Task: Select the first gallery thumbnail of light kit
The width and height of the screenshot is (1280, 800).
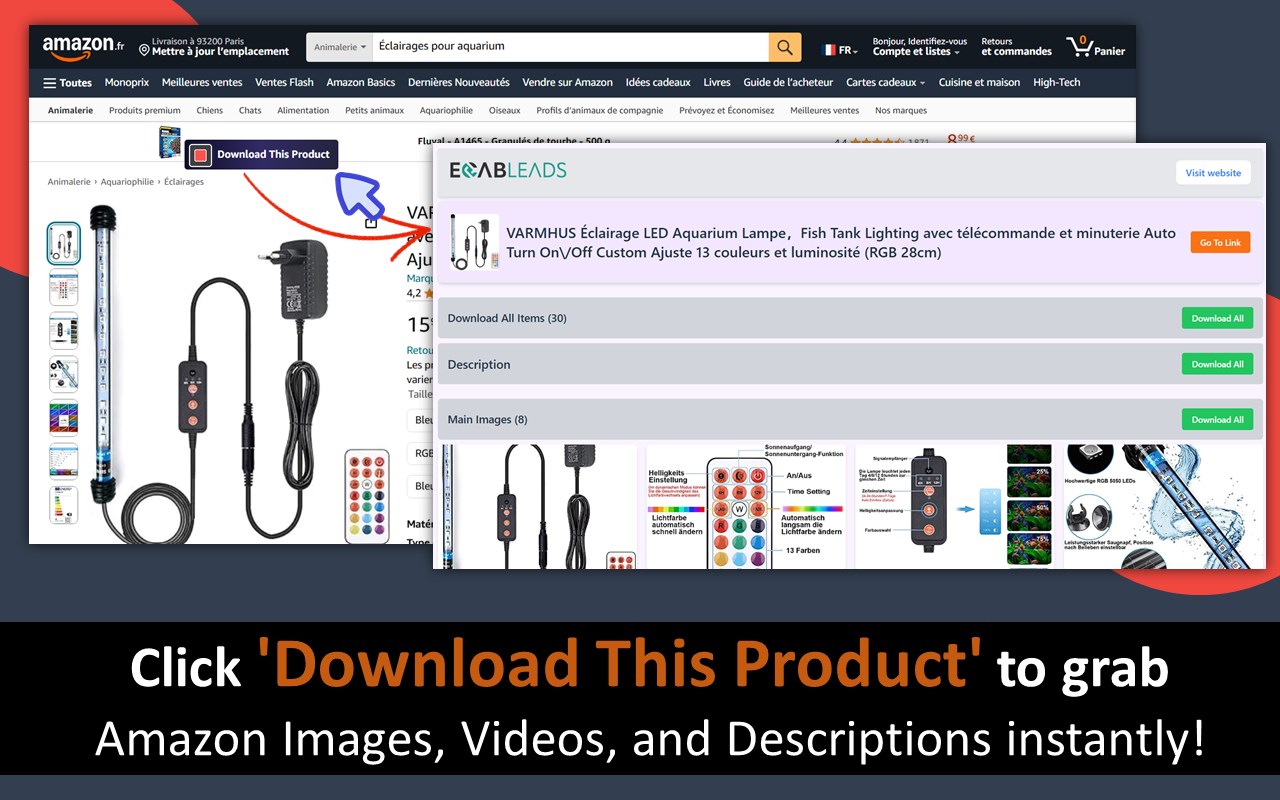Action: point(64,243)
